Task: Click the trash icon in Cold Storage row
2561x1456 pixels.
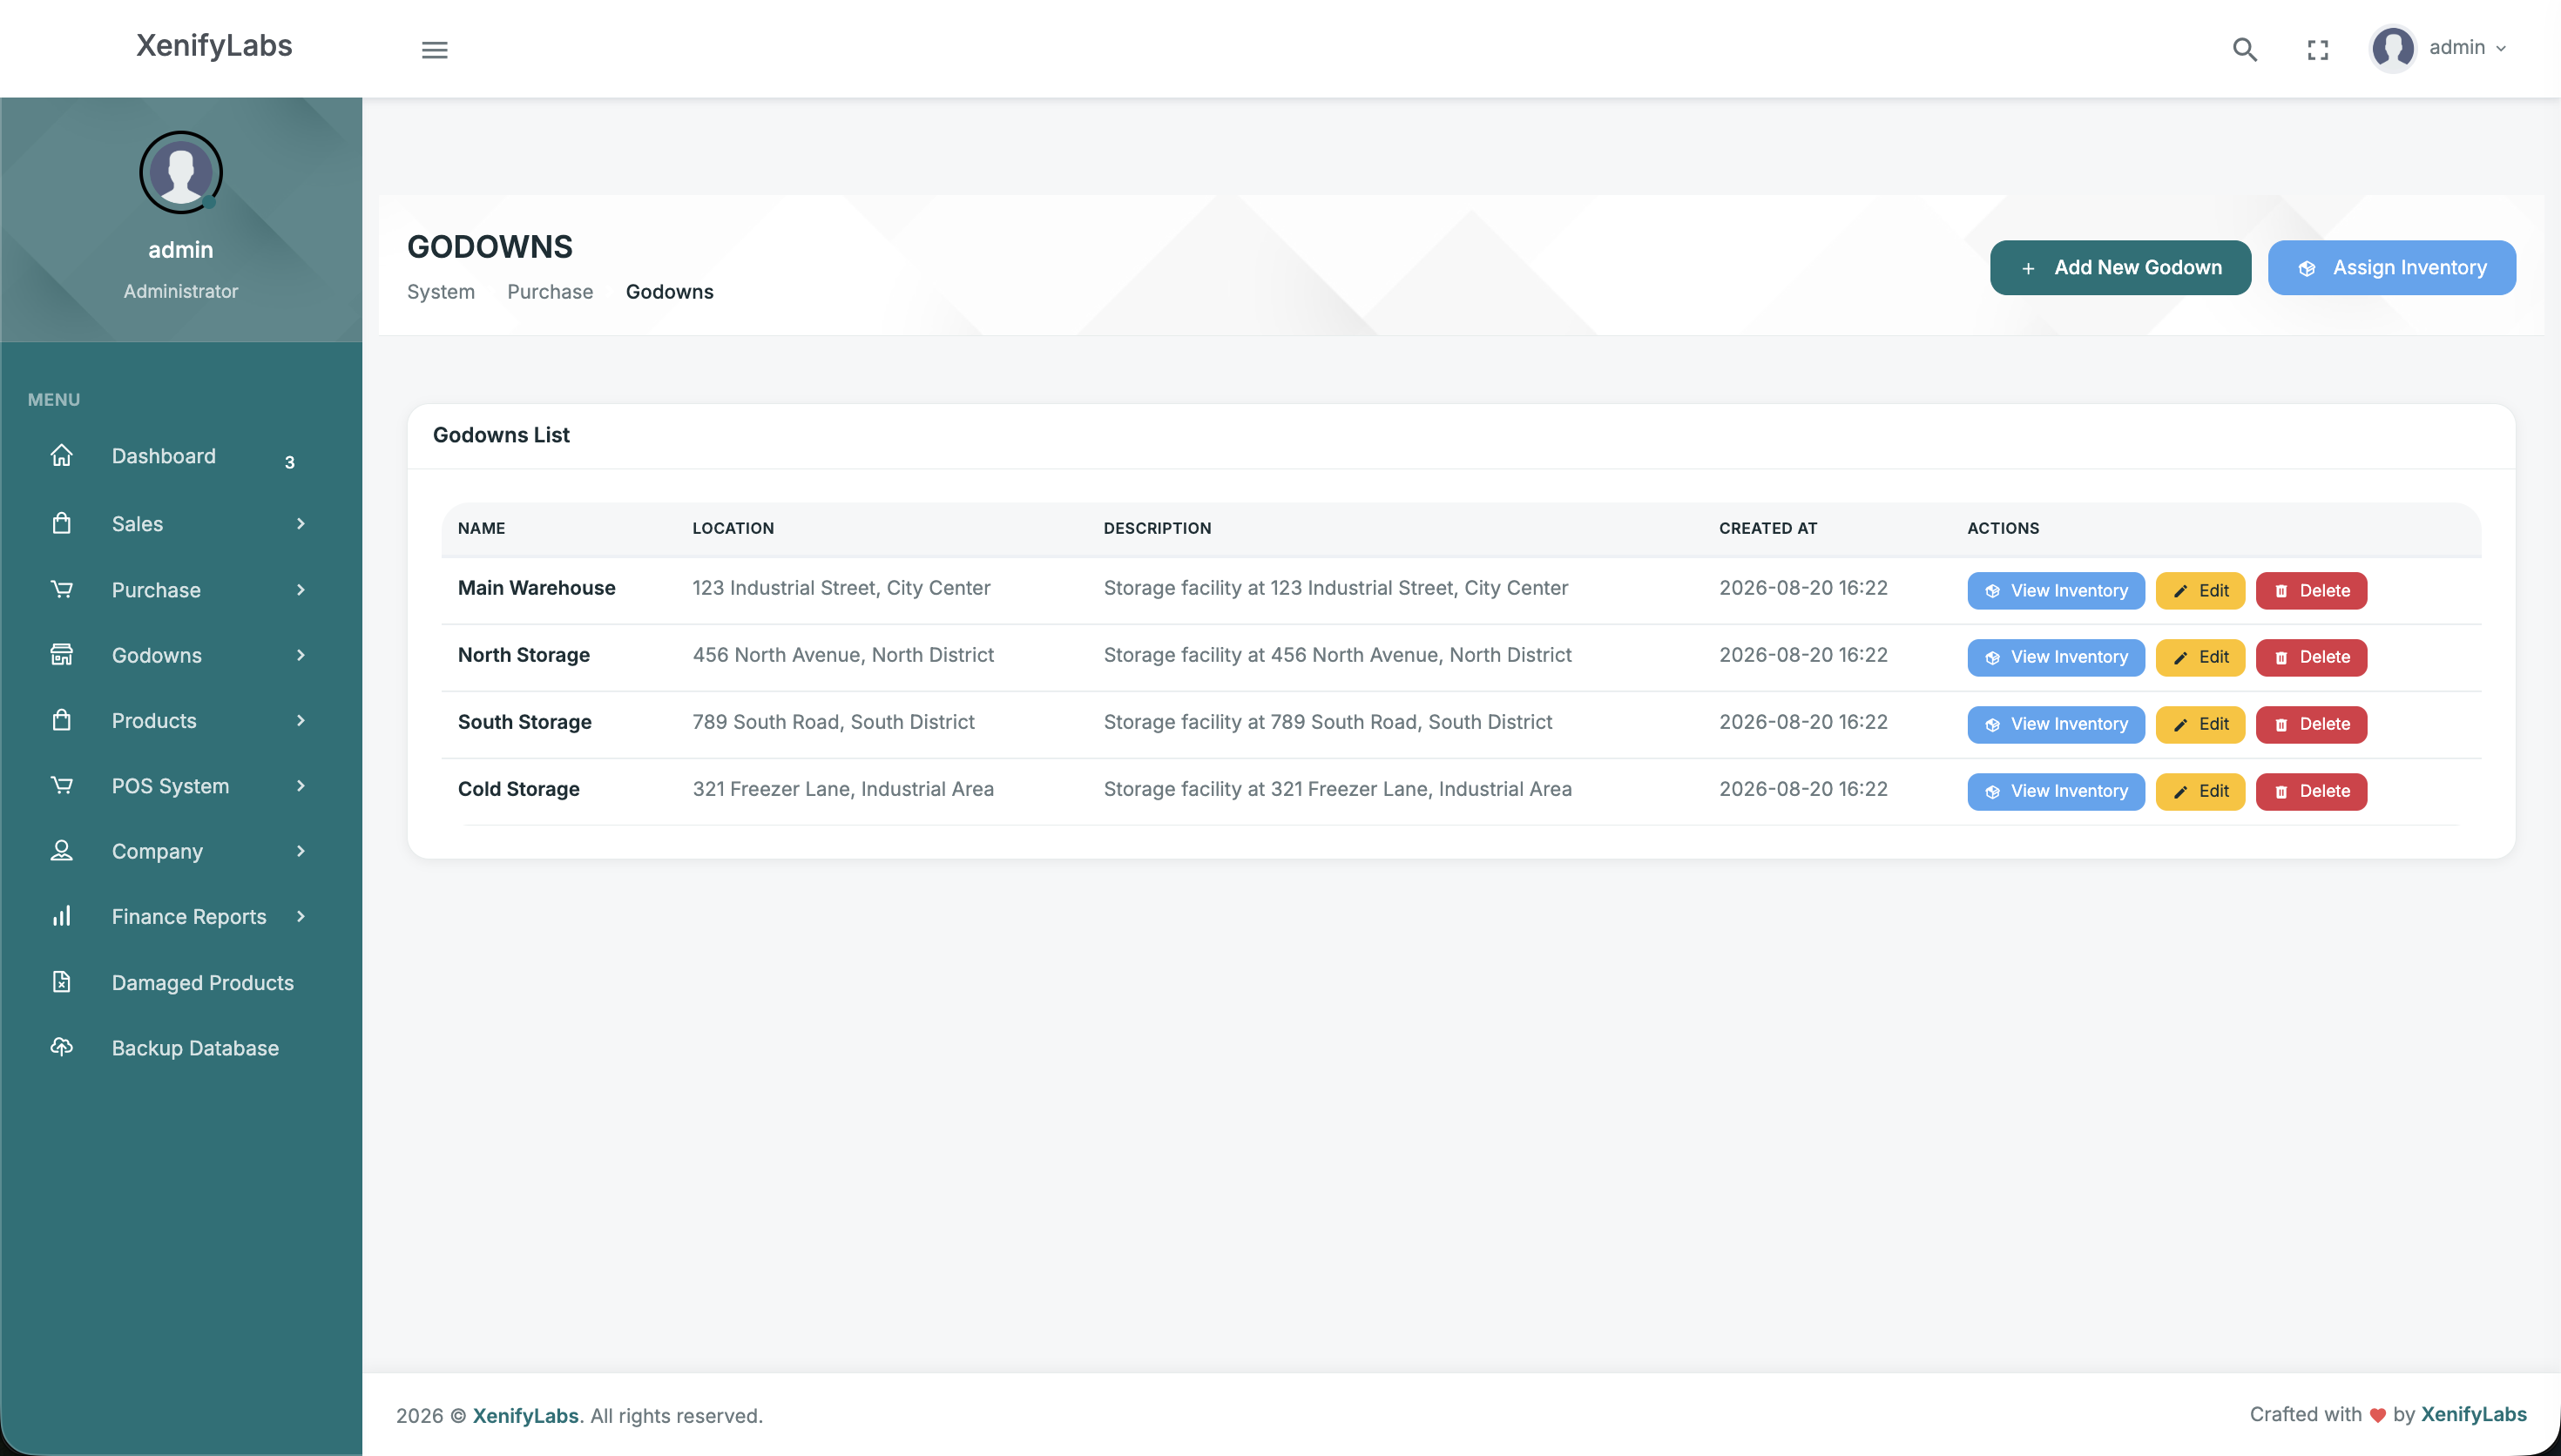Action: pyautogui.click(x=2281, y=792)
